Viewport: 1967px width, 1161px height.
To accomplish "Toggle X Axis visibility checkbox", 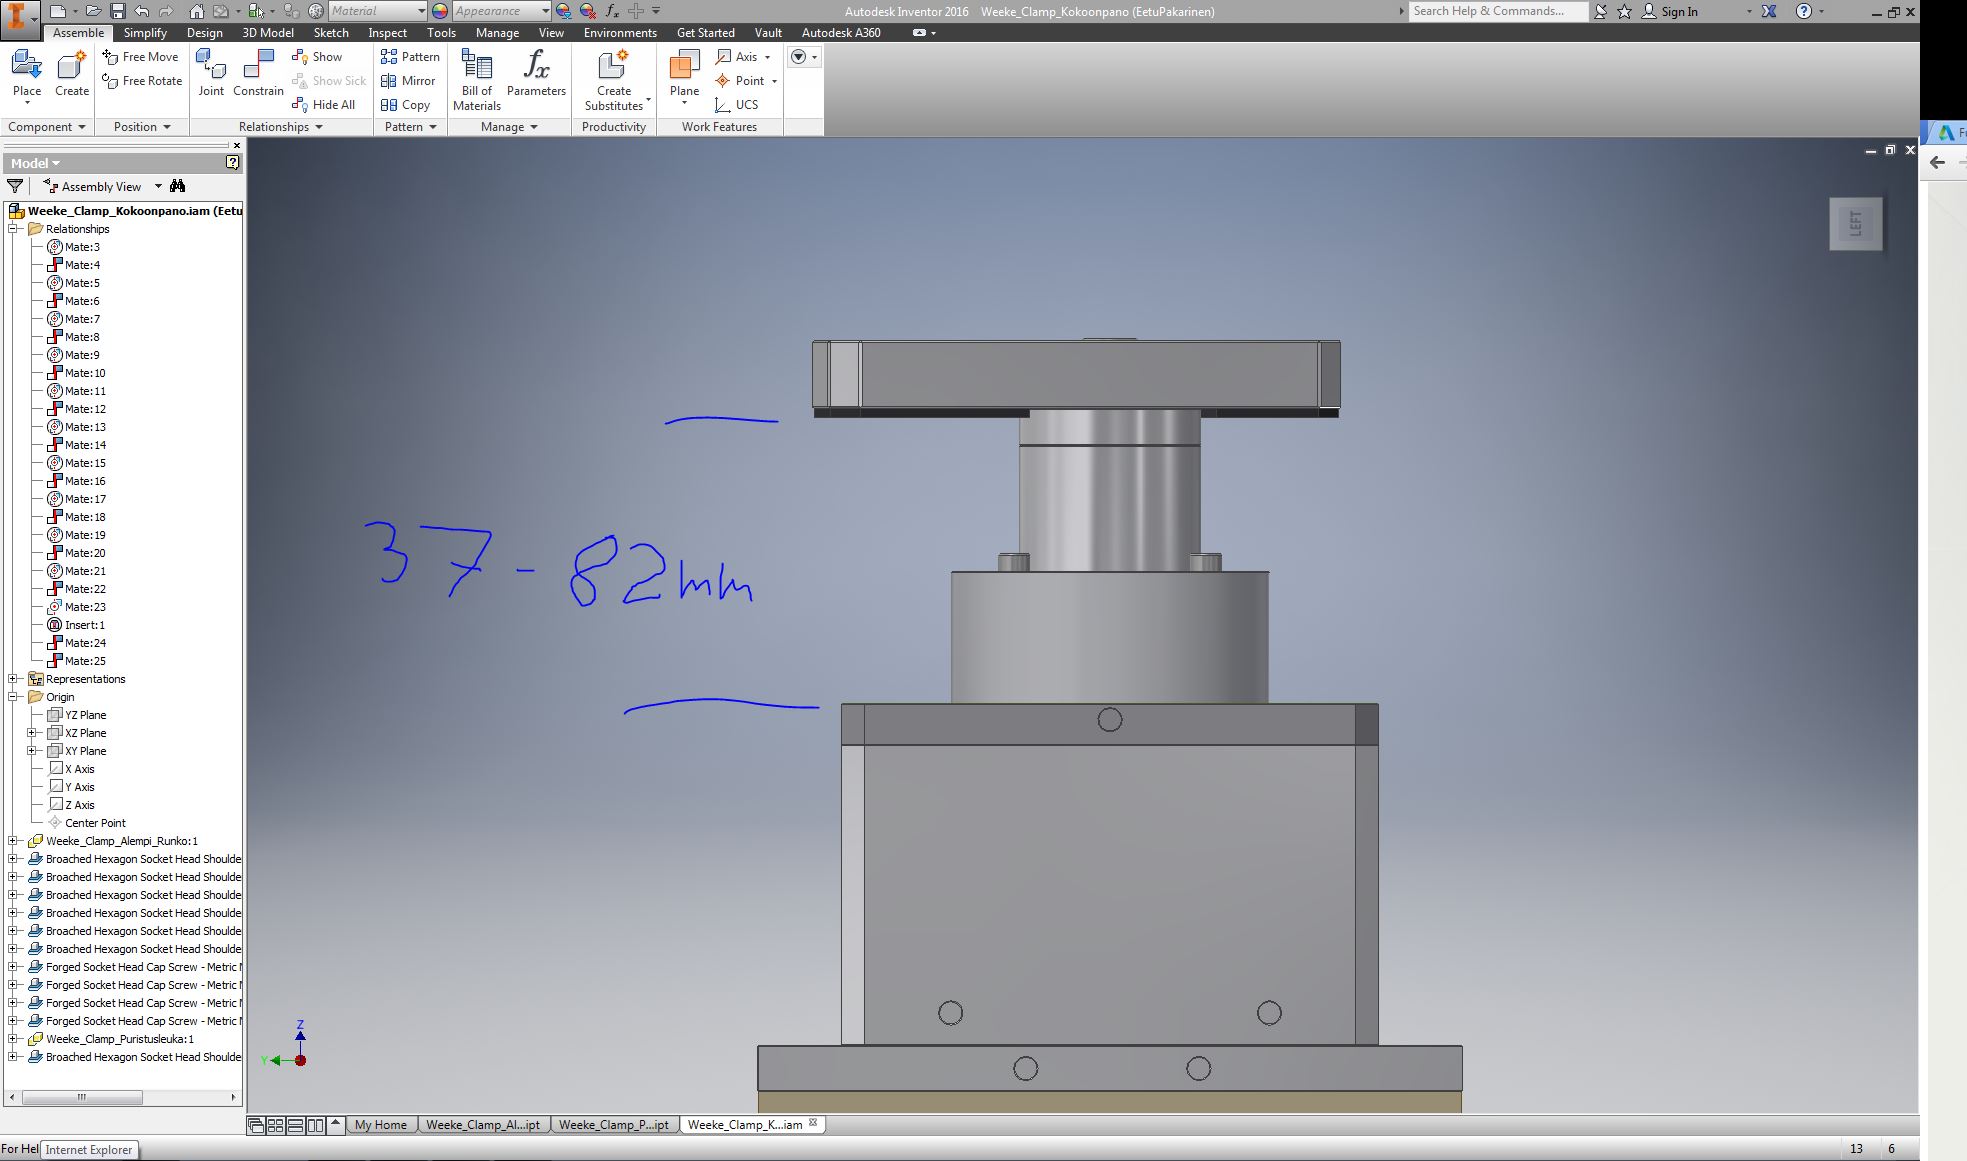I will point(57,769).
